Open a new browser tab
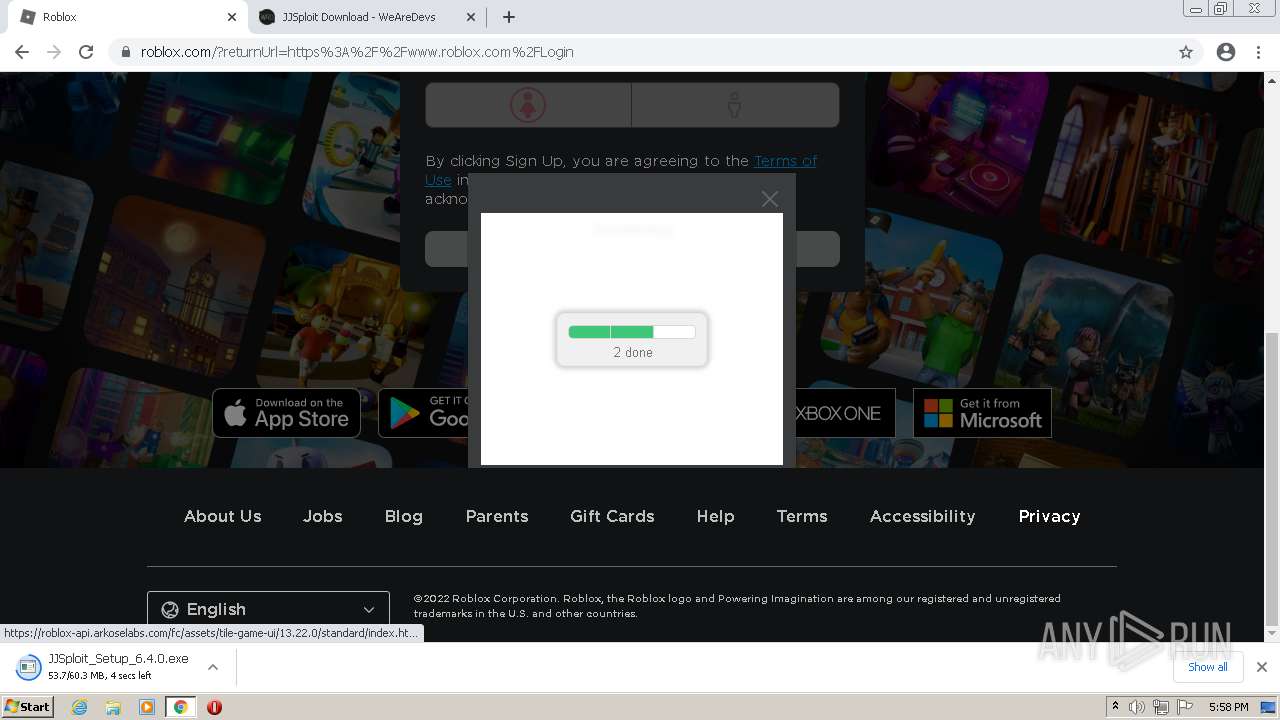The image size is (1280, 720). 509,17
